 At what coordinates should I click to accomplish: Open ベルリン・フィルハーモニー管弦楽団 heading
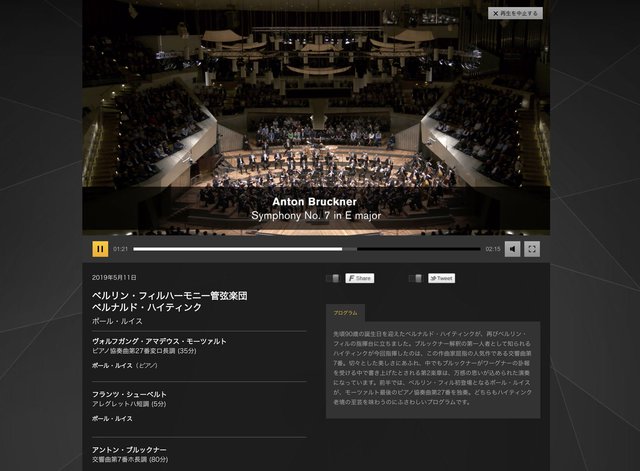point(170,295)
